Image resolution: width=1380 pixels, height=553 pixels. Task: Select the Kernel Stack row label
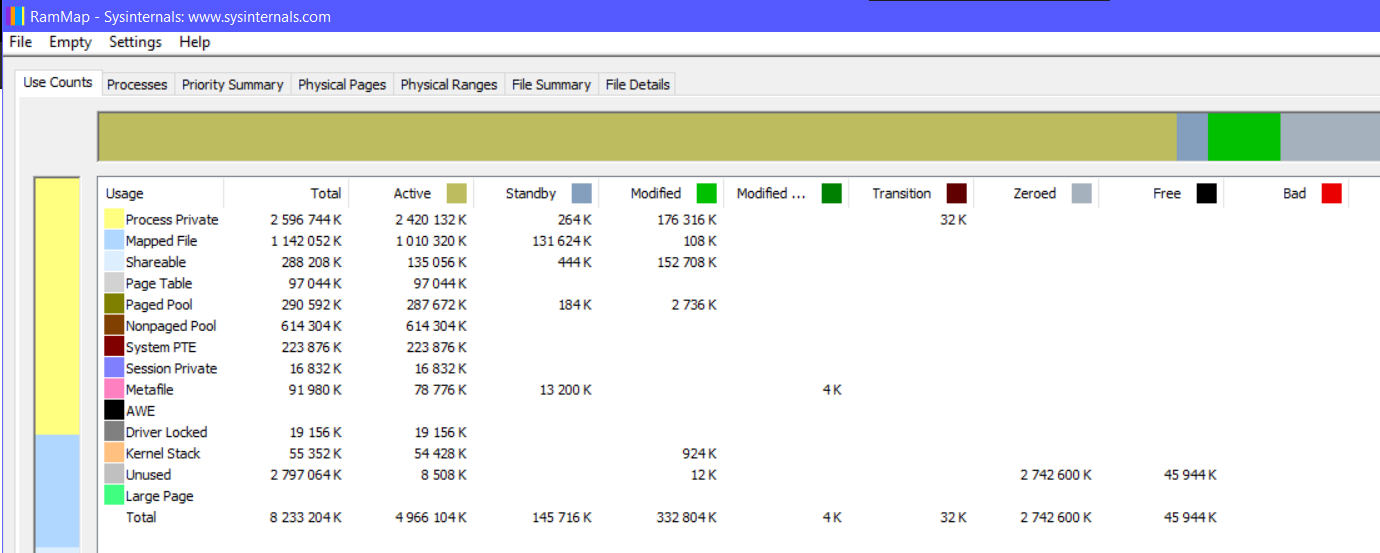(163, 453)
